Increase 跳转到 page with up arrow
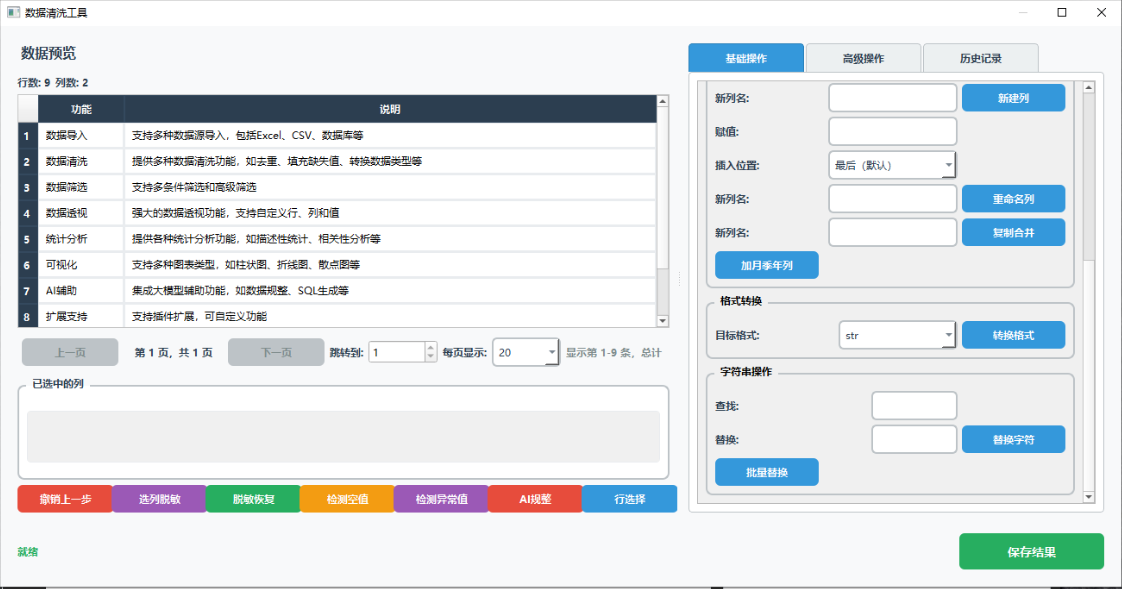The height and width of the screenshot is (589, 1122). (x=431, y=347)
